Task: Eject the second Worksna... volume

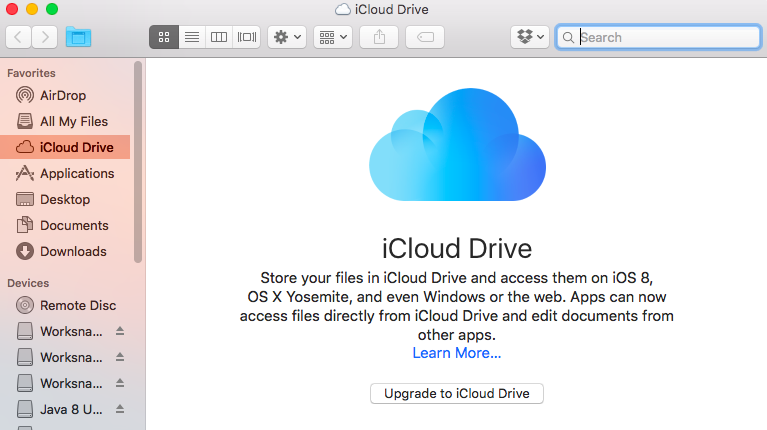Action: click(120, 357)
